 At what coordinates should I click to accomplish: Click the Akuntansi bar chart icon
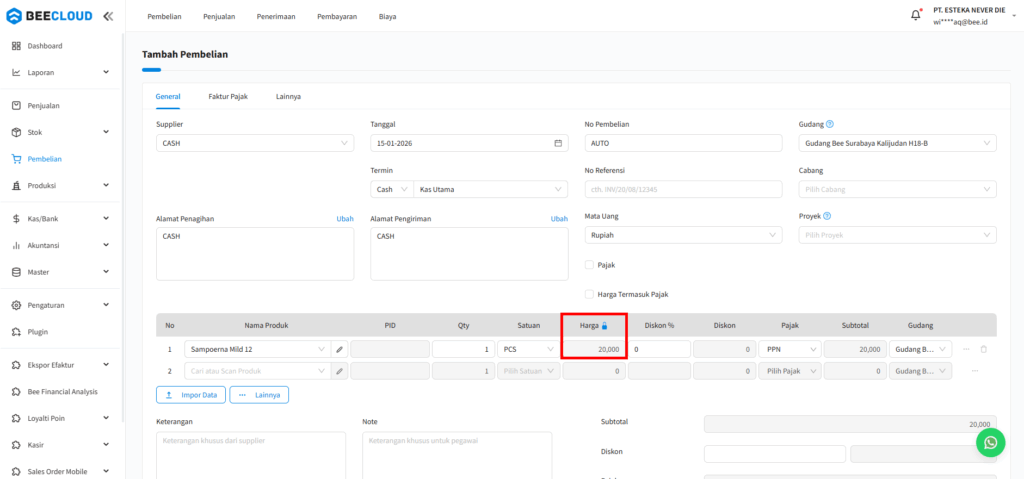pyautogui.click(x=17, y=245)
